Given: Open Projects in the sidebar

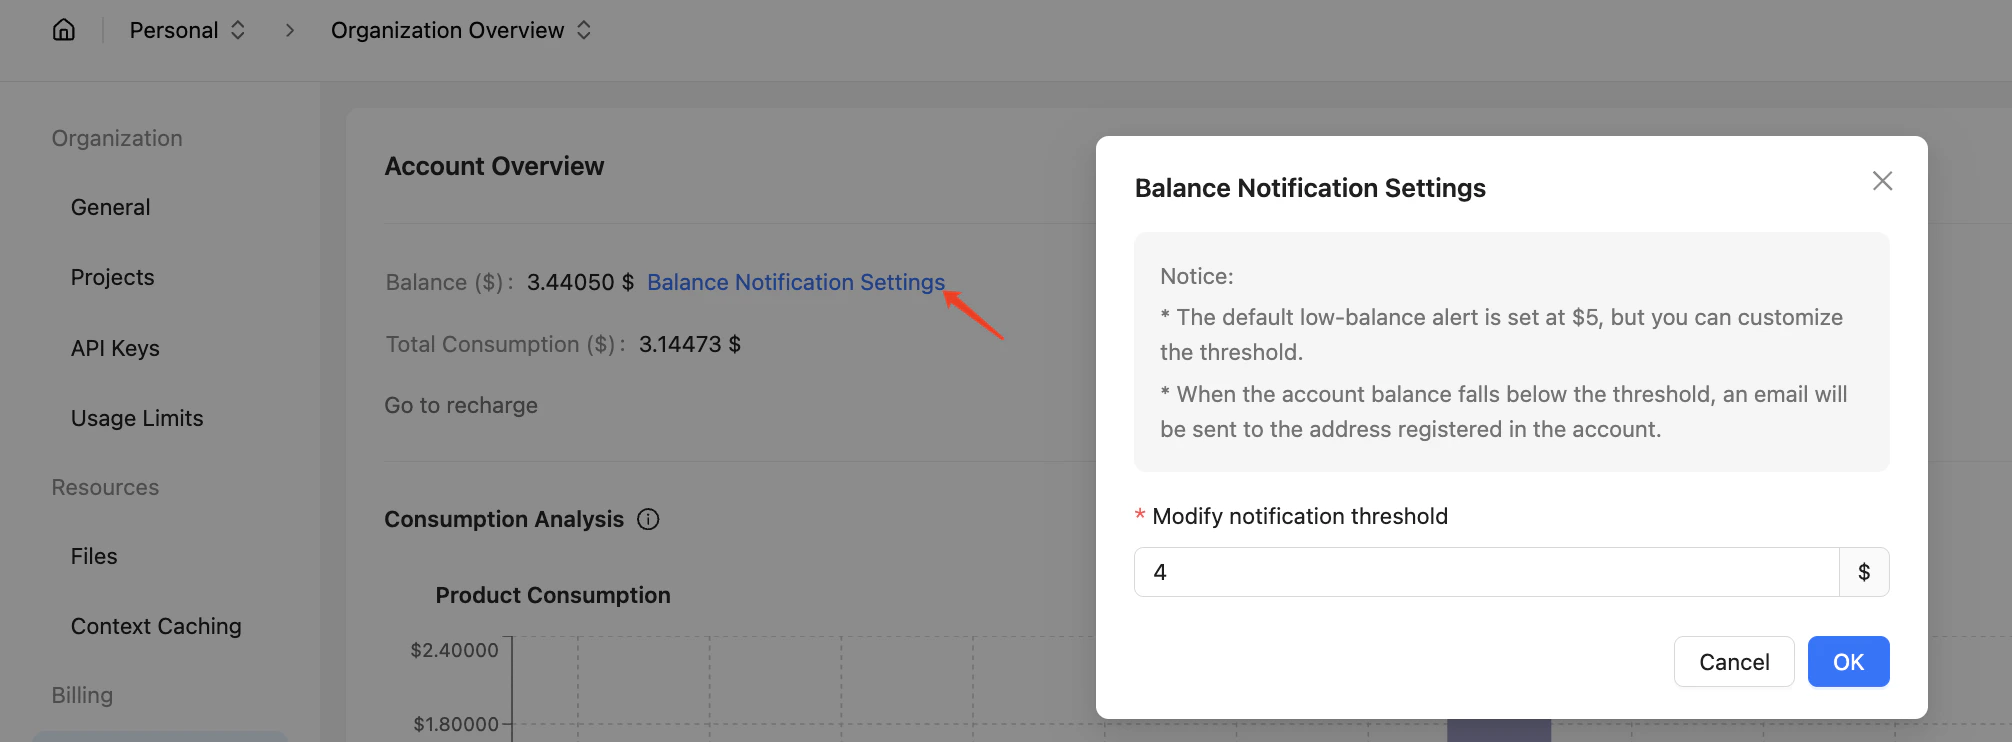Looking at the screenshot, I should tap(112, 277).
